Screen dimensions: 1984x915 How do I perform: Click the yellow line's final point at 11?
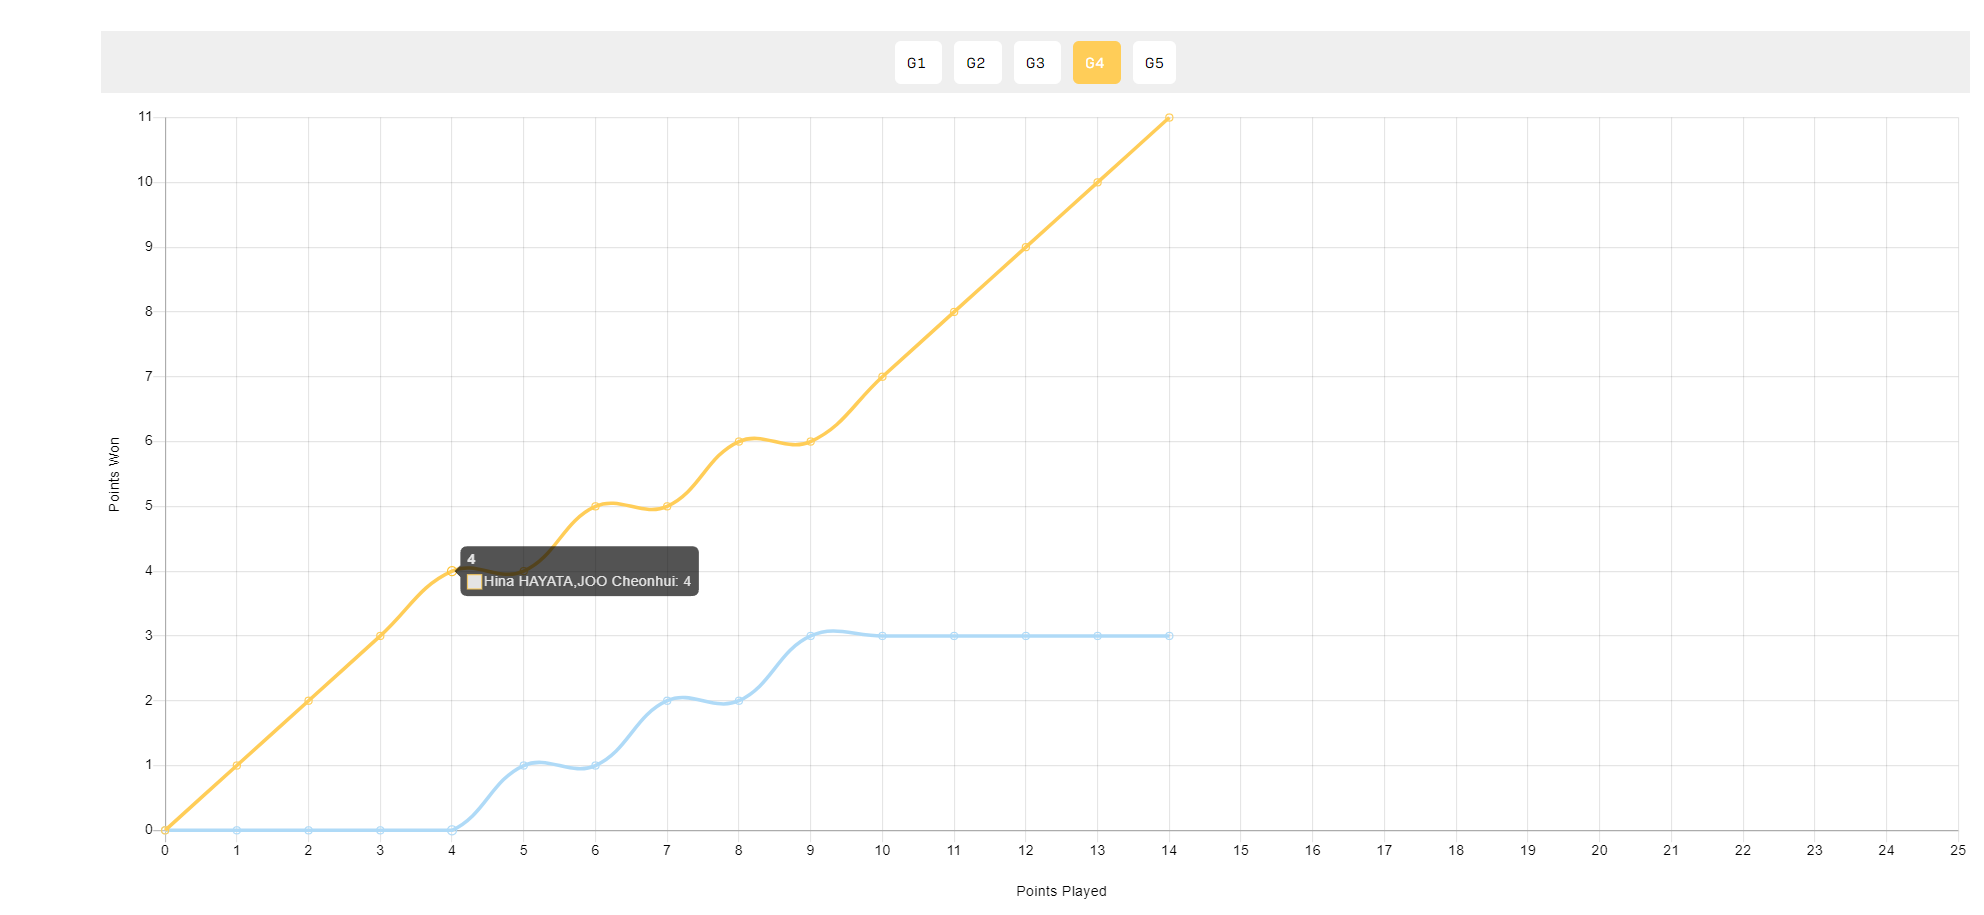pos(1169,118)
